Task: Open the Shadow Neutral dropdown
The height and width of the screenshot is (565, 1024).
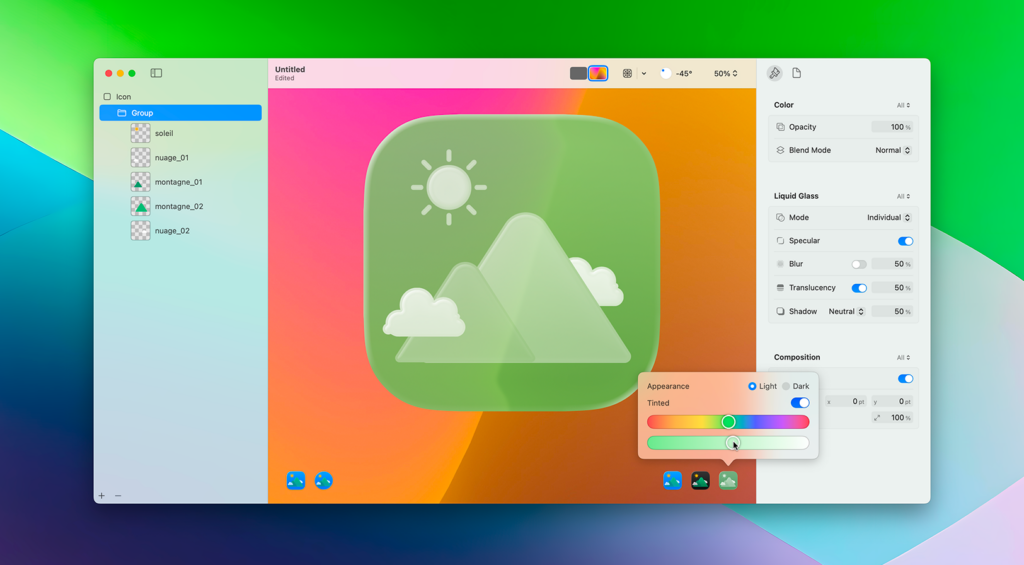Action: tap(846, 311)
